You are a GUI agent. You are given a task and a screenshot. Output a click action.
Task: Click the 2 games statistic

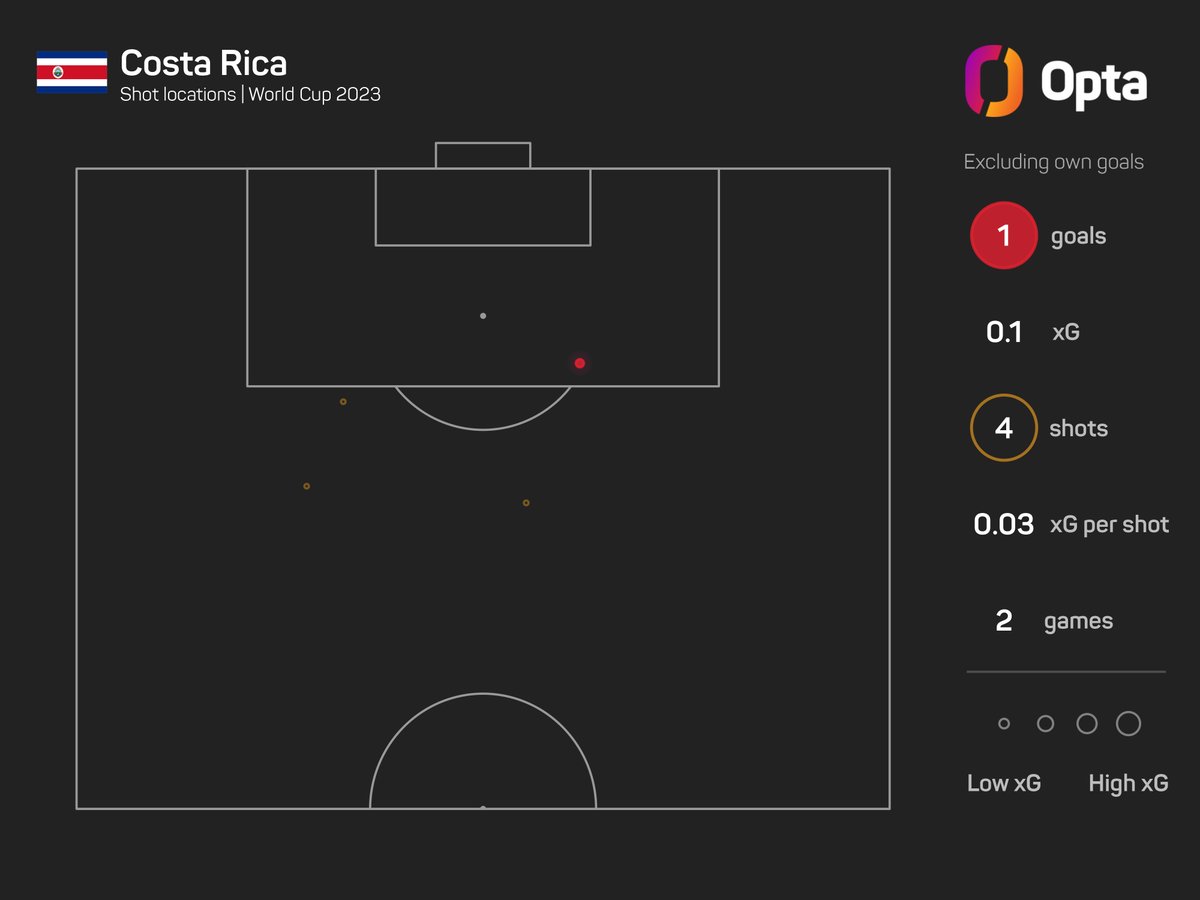tap(1004, 621)
